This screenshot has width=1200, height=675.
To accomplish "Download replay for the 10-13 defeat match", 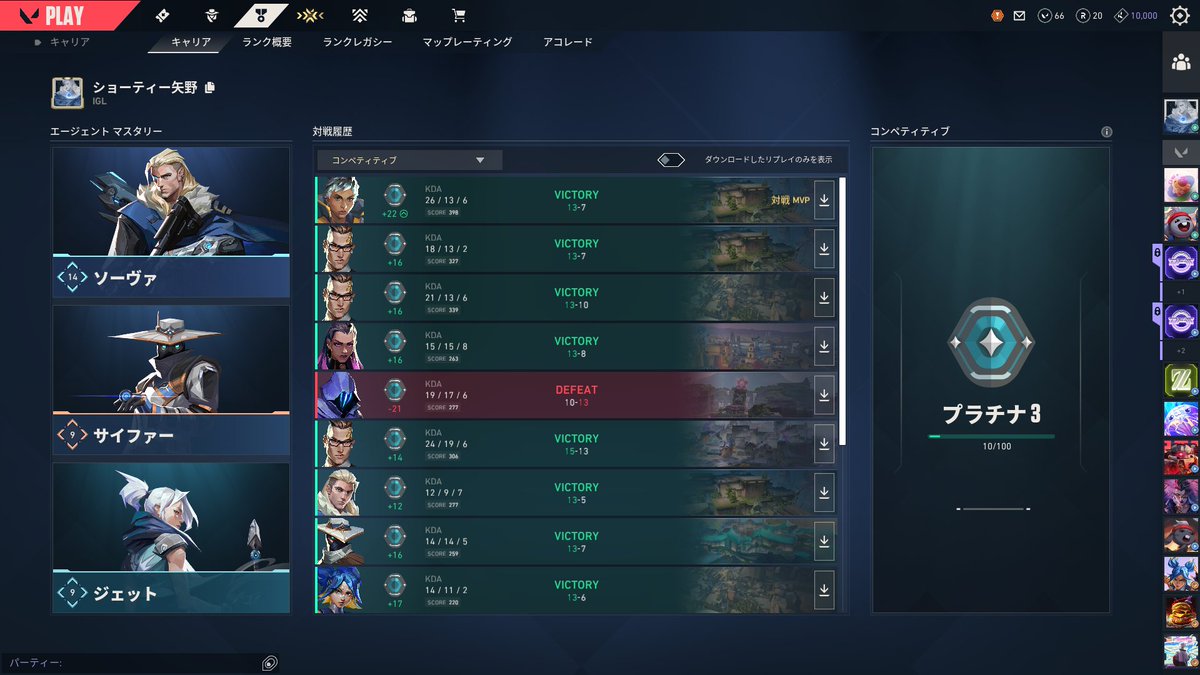I will (824, 395).
